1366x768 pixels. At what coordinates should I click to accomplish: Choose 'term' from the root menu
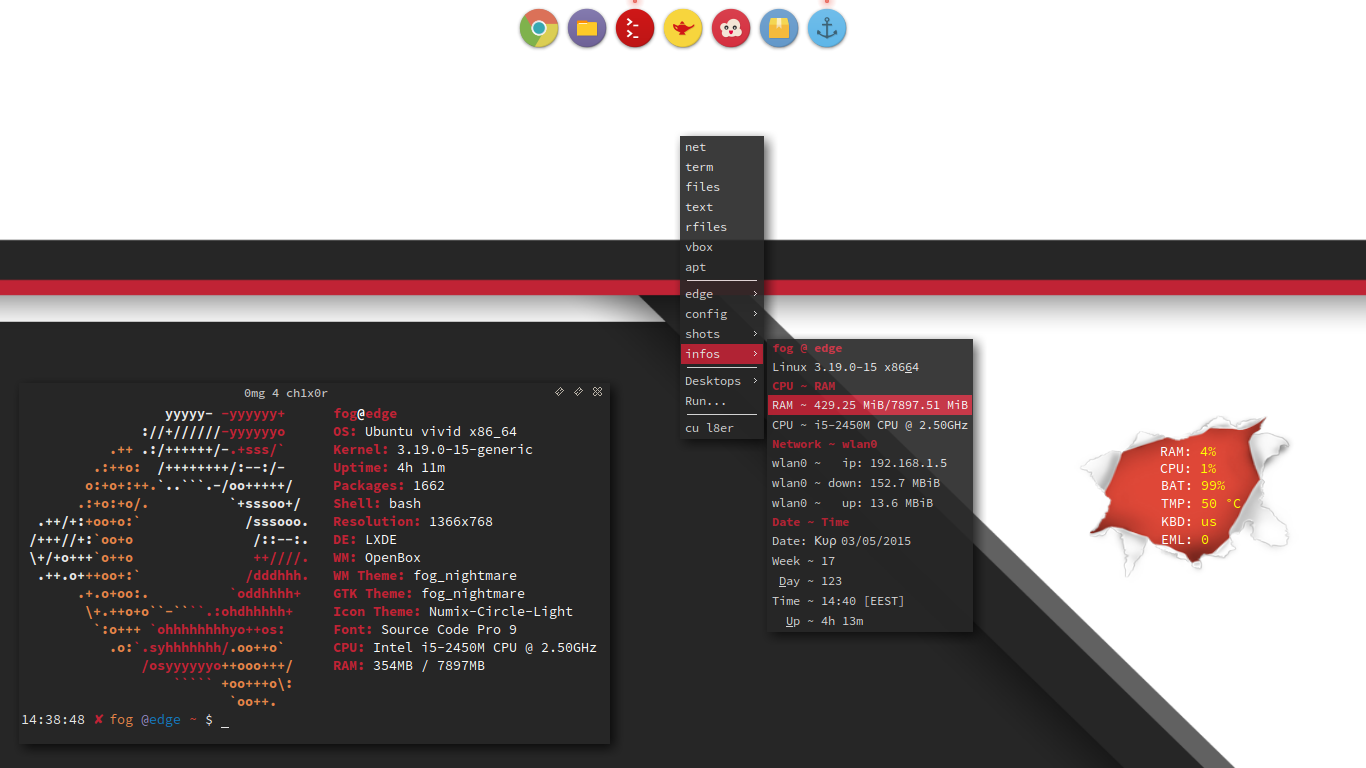point(722,167)
